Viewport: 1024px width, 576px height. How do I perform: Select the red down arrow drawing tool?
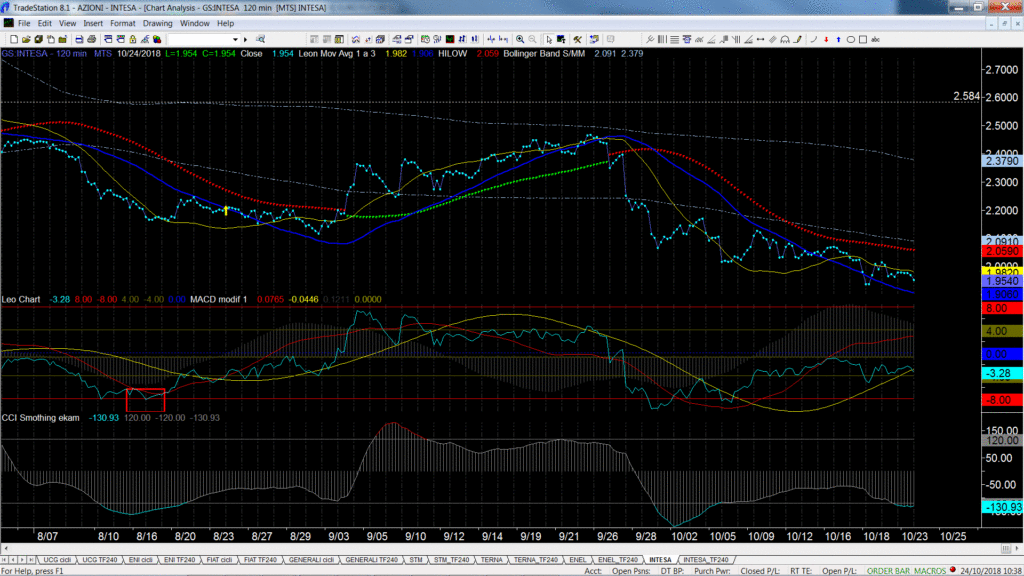[x=826, y=39]
